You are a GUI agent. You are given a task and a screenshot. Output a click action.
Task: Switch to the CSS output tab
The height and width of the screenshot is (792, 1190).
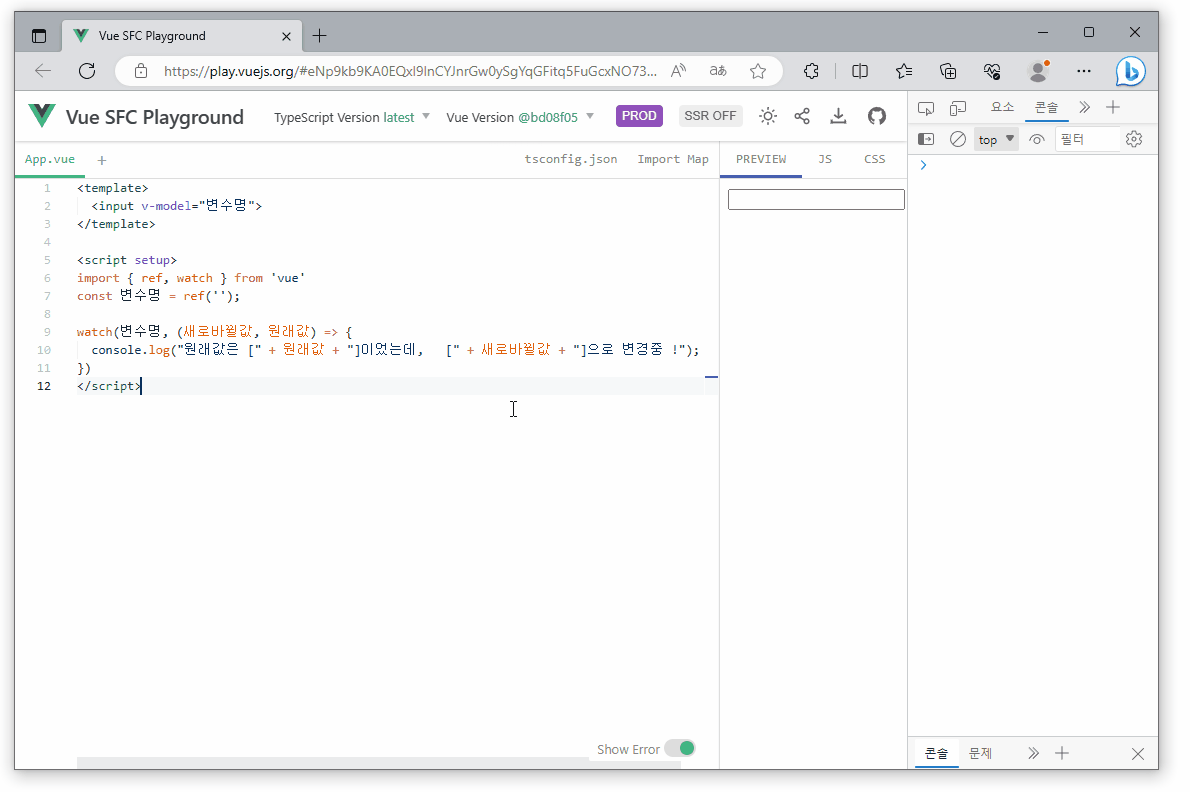tap(874, 159)
